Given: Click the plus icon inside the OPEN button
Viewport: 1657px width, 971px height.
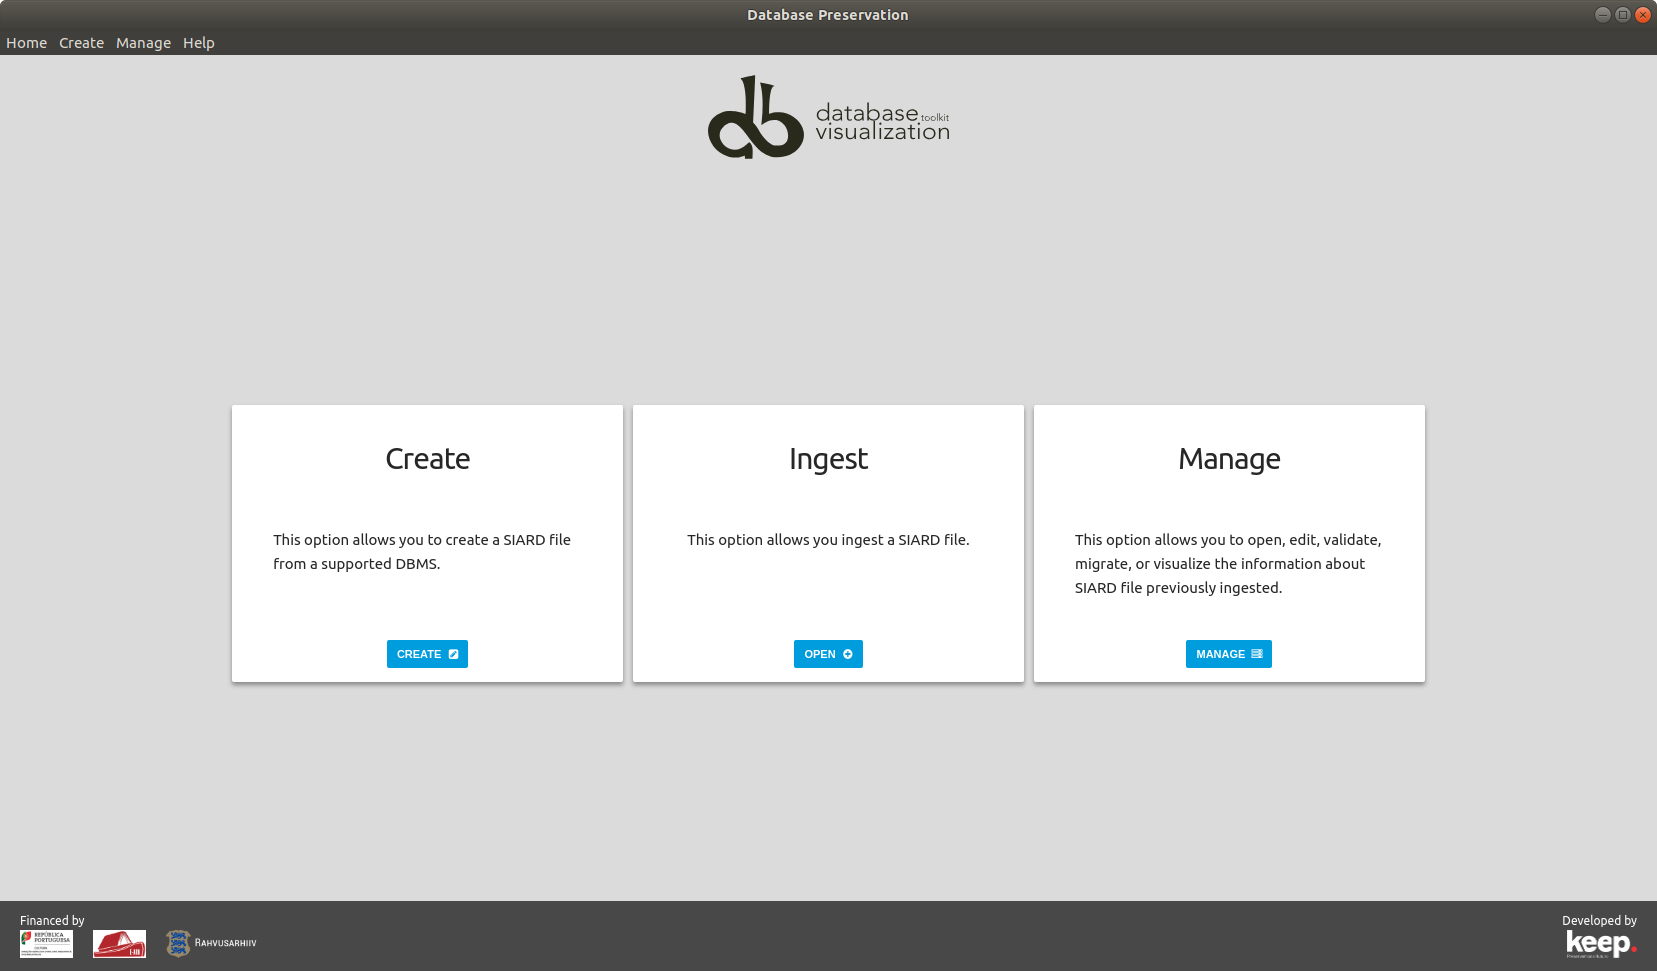Looking at the screenshot, I should pos(846,654).
